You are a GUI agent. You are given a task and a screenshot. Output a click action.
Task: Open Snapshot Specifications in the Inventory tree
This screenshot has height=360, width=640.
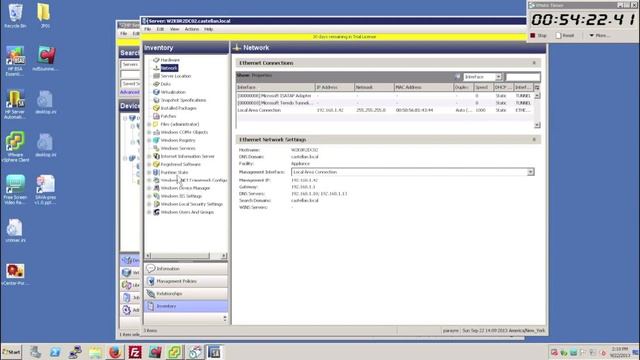click(183, 100)
